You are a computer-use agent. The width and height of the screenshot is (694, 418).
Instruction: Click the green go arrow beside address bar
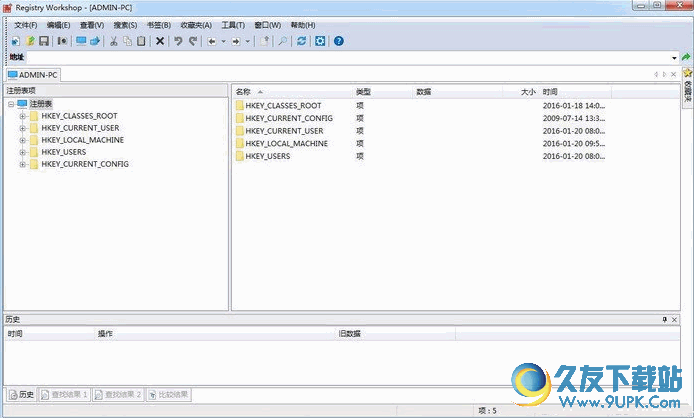tap(686, 57)
